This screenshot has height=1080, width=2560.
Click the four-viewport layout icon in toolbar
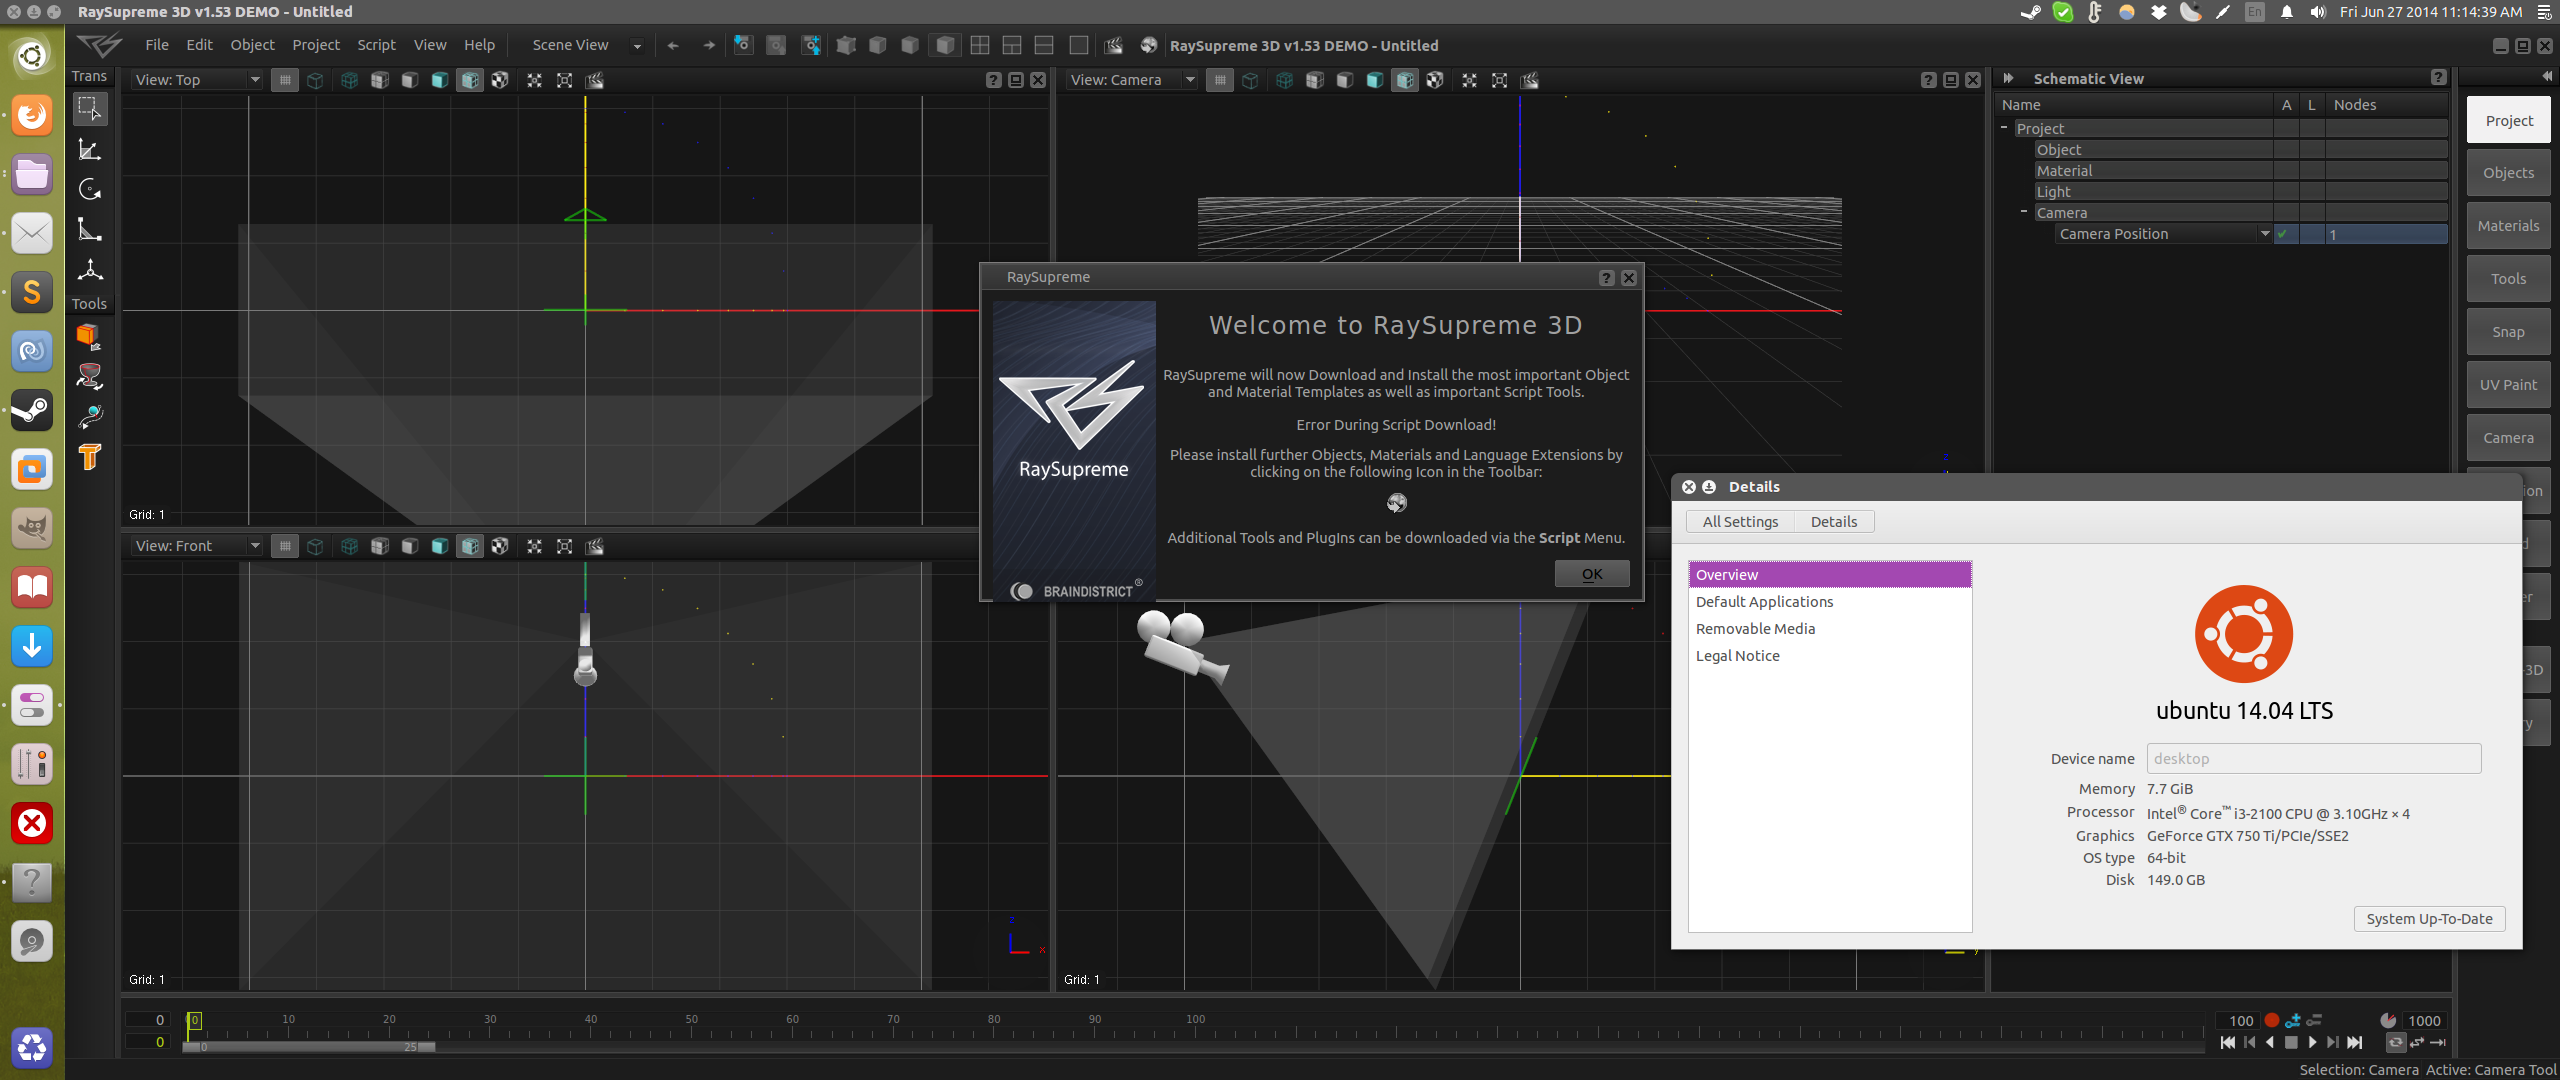coord(980,45)
